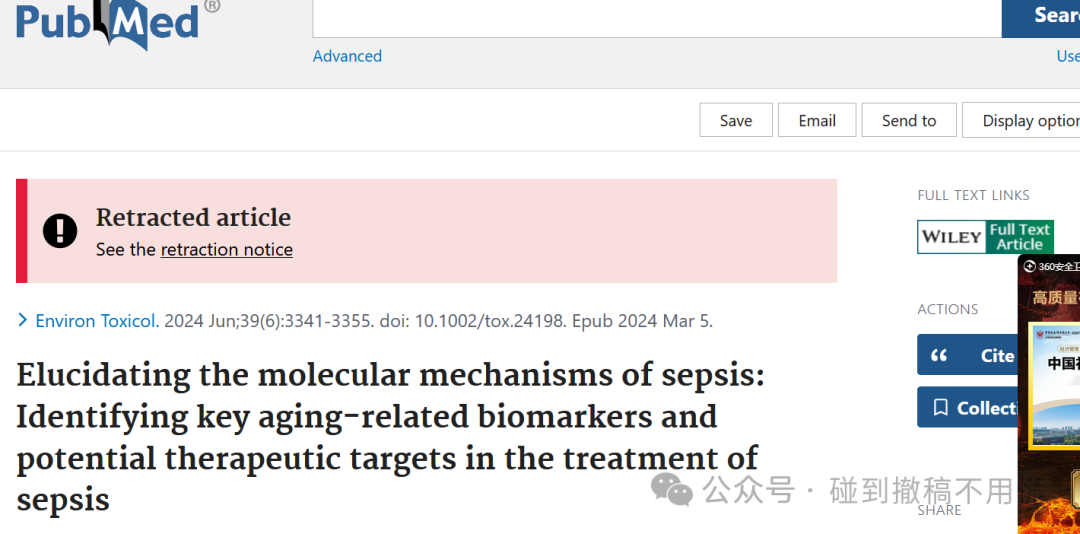Open the Environ Toxicol journal menu
This screenshot has height=534, width=1080.
[97, 320]
